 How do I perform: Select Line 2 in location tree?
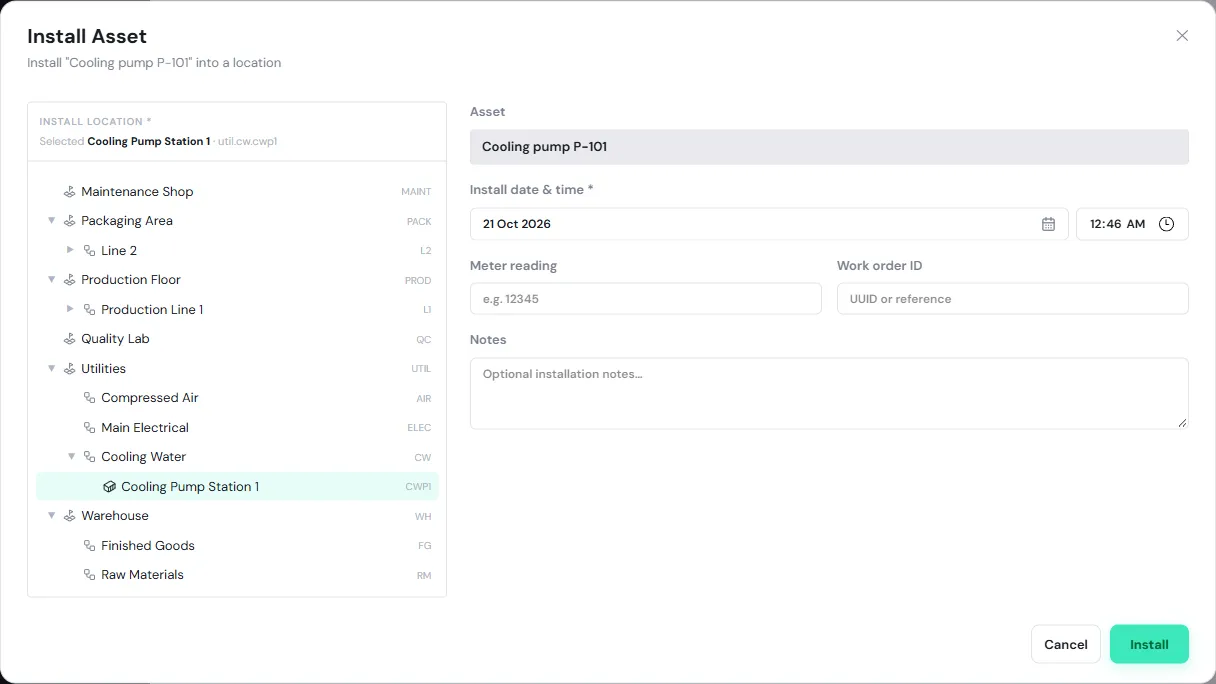tap(237, 251)
